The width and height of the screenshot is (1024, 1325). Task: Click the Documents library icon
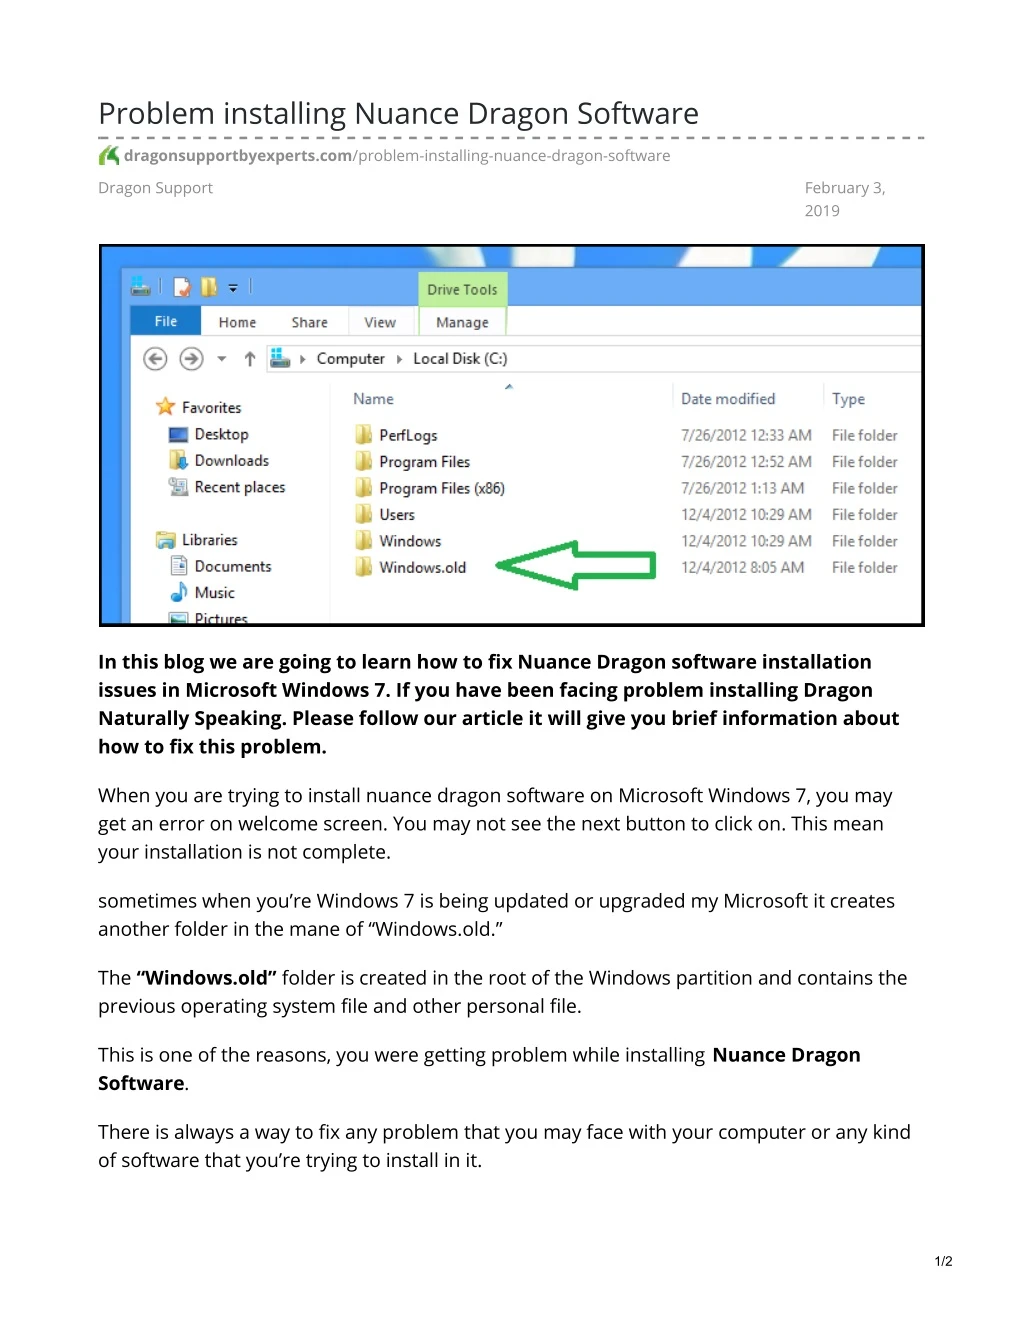(x=179, y=565)
